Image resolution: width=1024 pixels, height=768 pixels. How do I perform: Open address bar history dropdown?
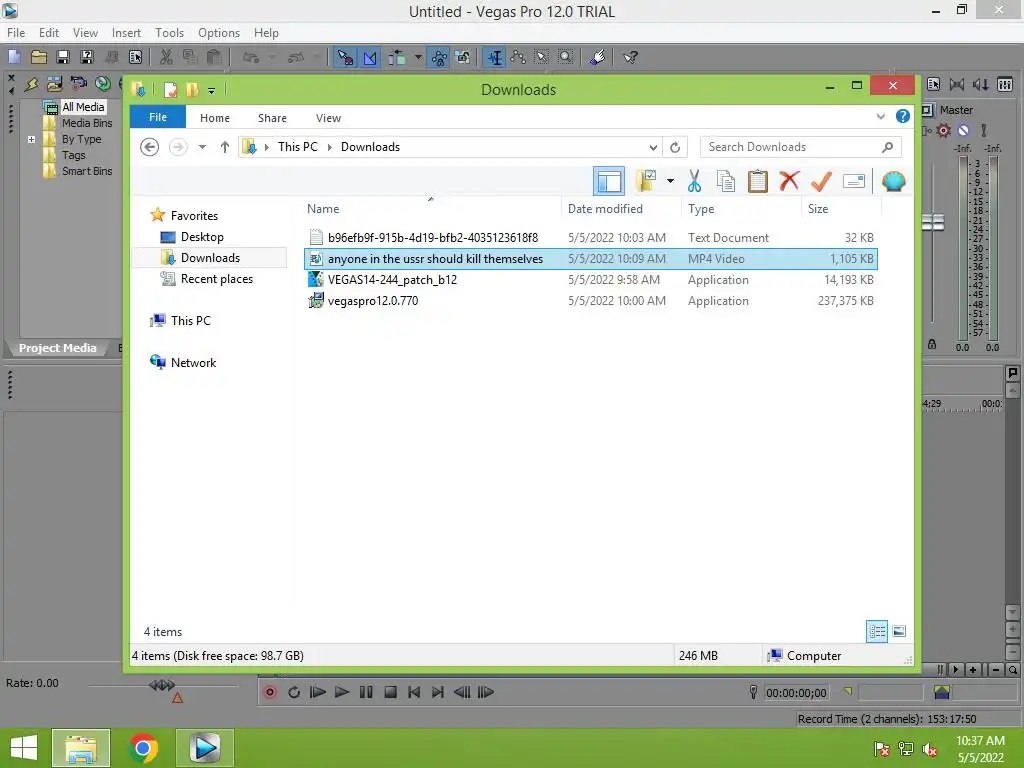click(x=653, y=147)
